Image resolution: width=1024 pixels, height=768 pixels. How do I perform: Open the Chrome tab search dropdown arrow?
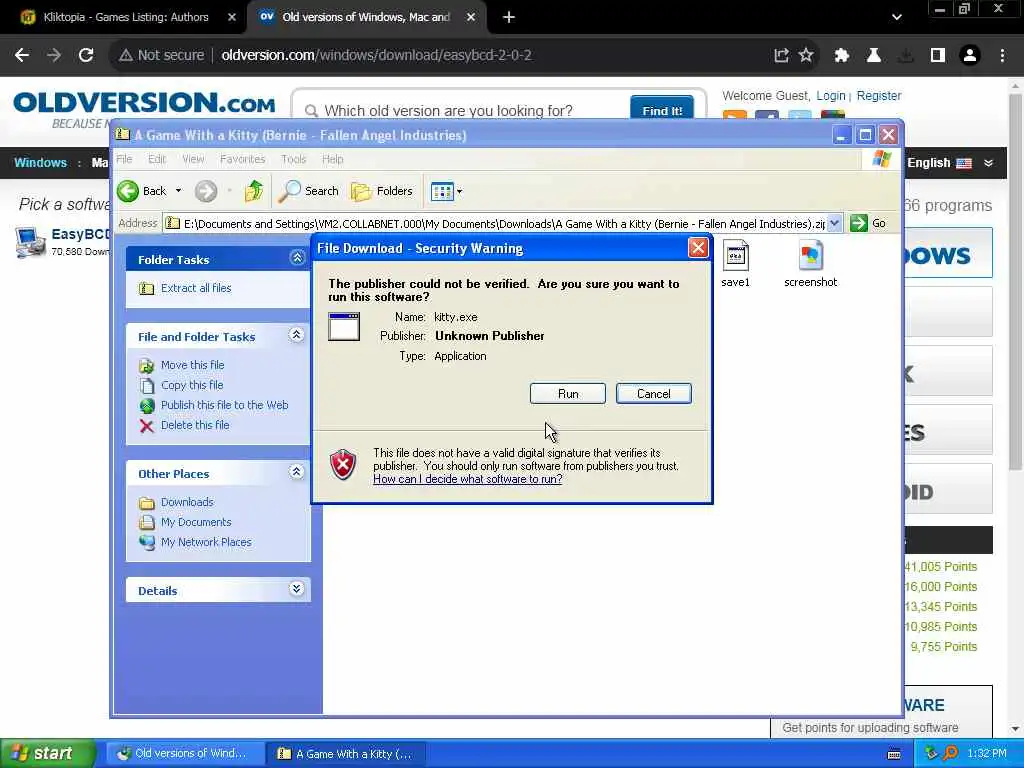pos(897,17)
